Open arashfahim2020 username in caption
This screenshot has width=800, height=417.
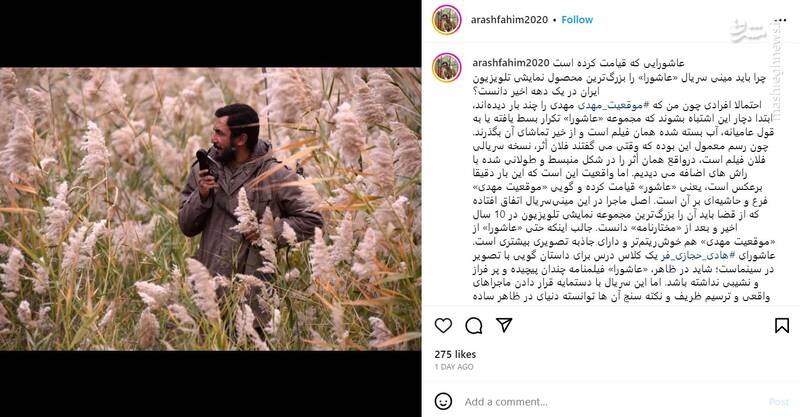[x=511, y=63]
